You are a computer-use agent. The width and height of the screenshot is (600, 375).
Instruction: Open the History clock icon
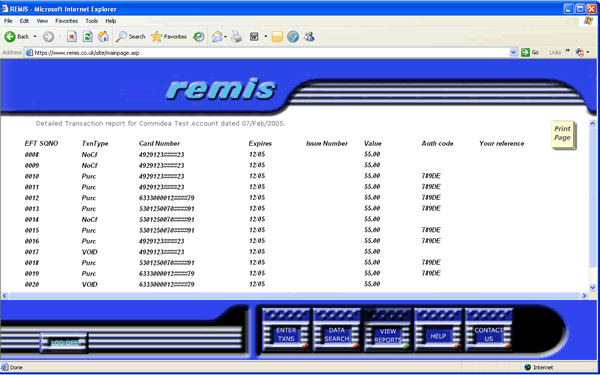[x=198, y=37]
